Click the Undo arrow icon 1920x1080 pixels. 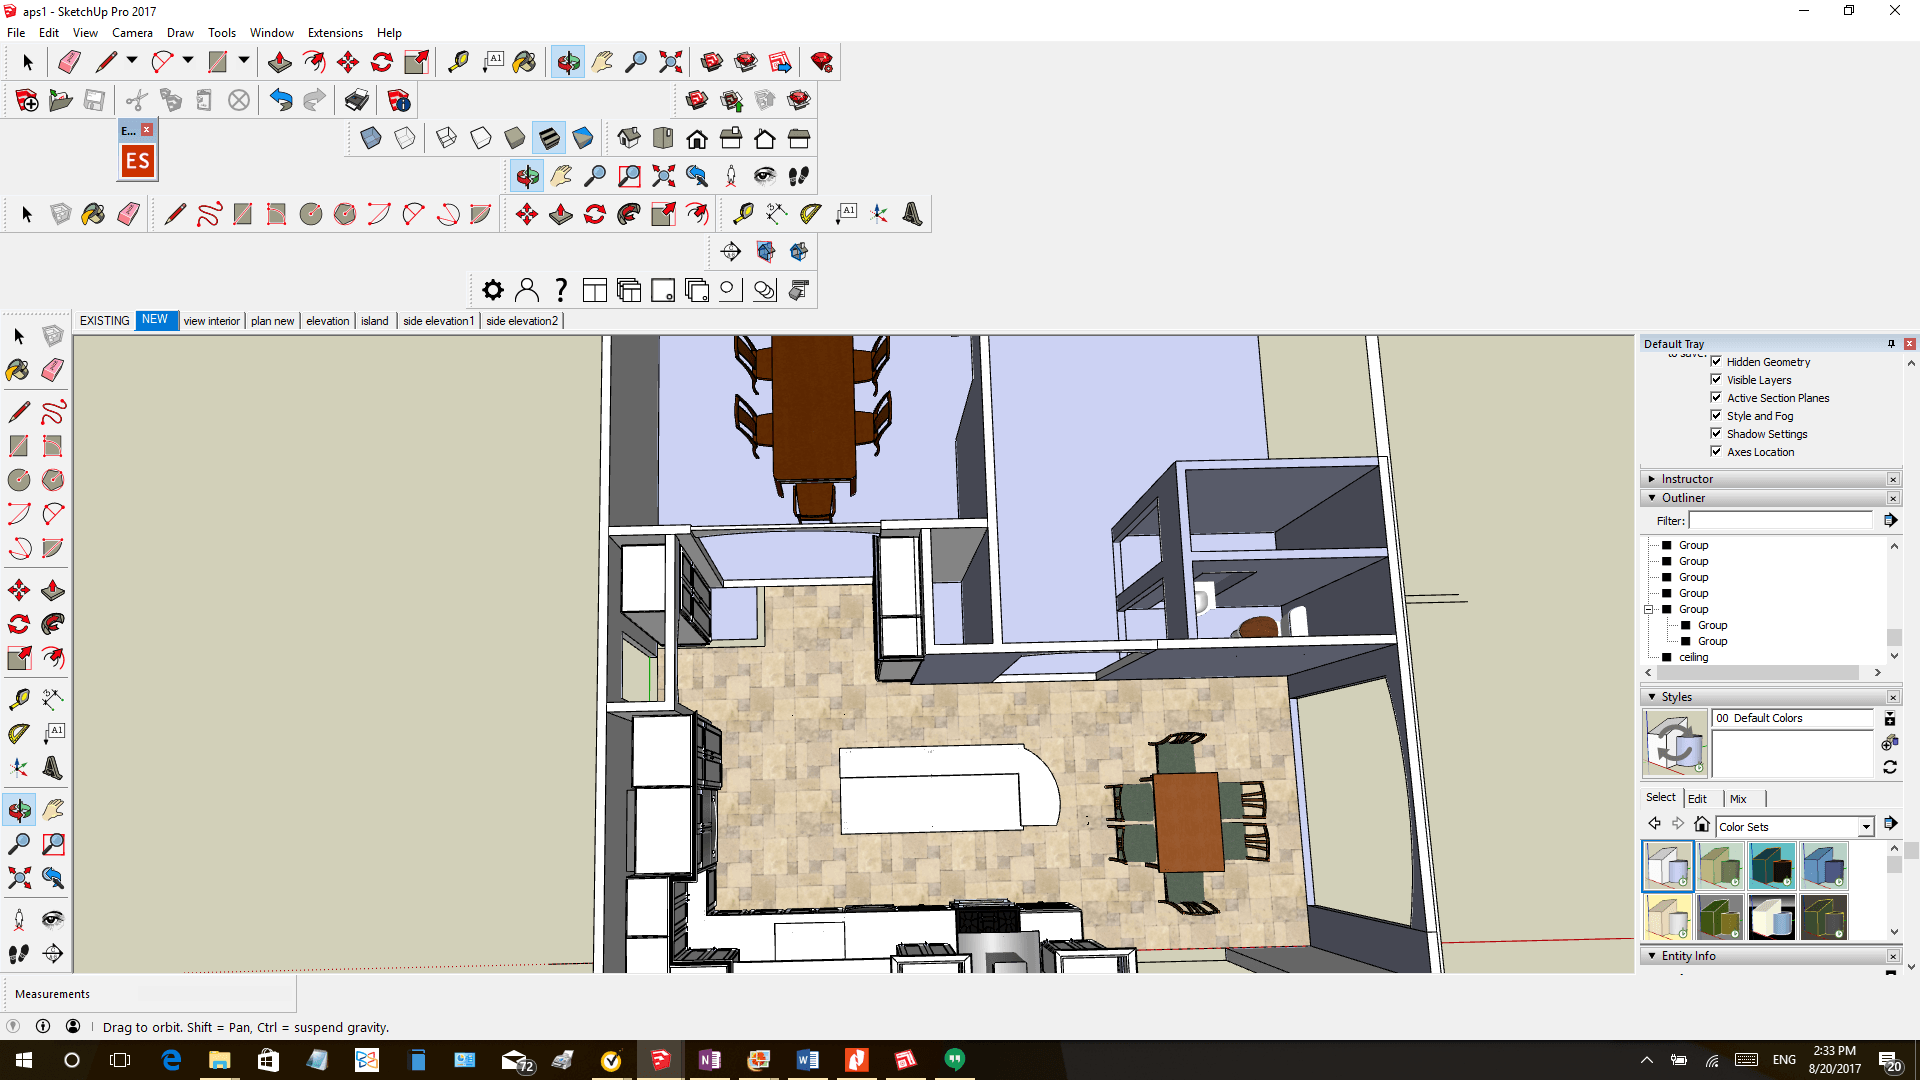tap(281, 100)
